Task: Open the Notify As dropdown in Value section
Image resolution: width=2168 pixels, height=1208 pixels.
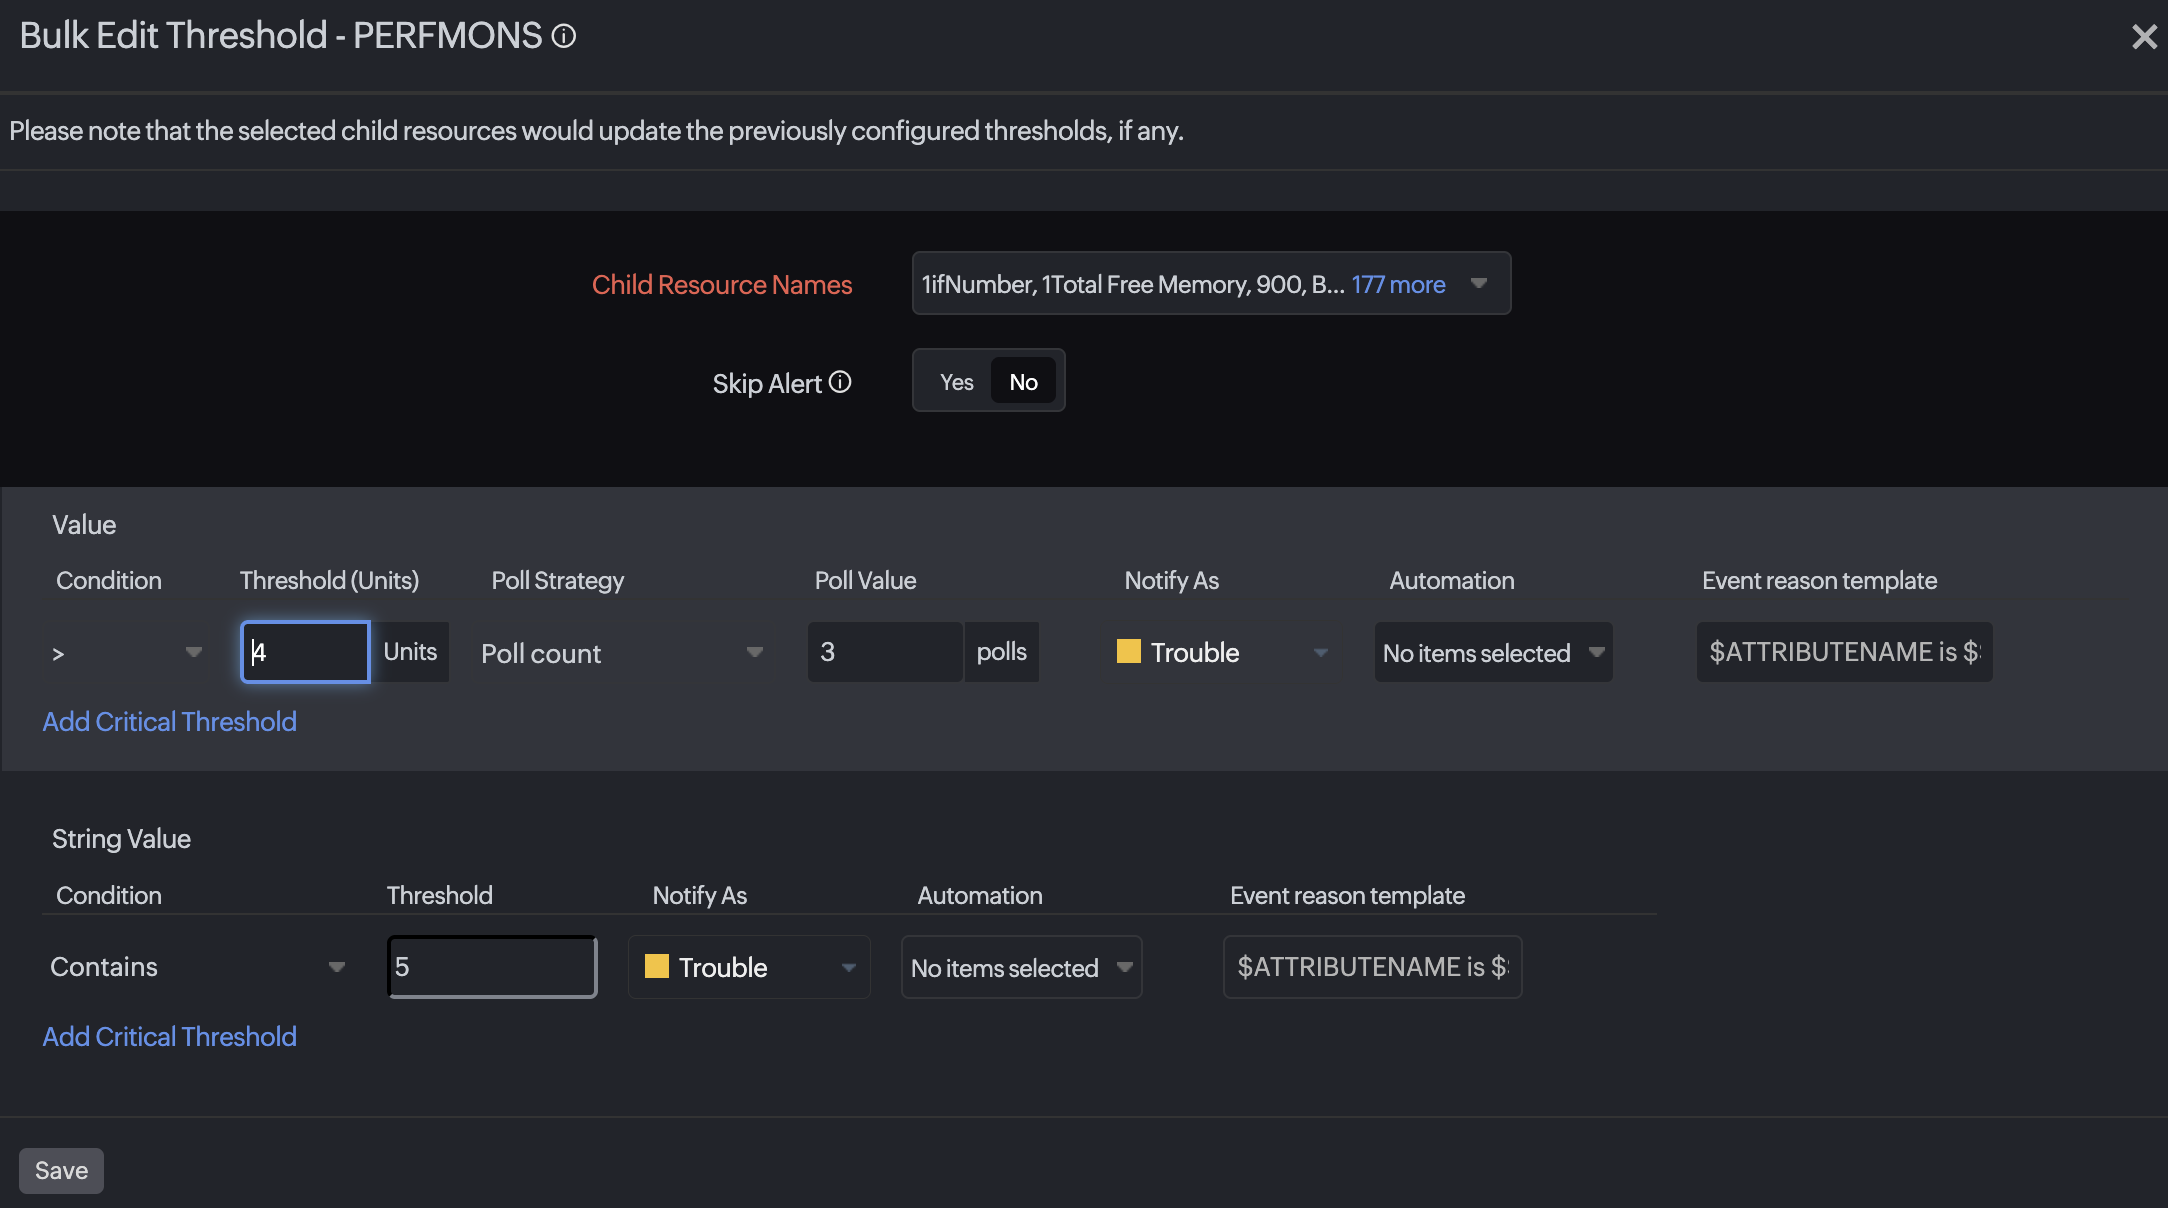Action: click(1320, 652)
